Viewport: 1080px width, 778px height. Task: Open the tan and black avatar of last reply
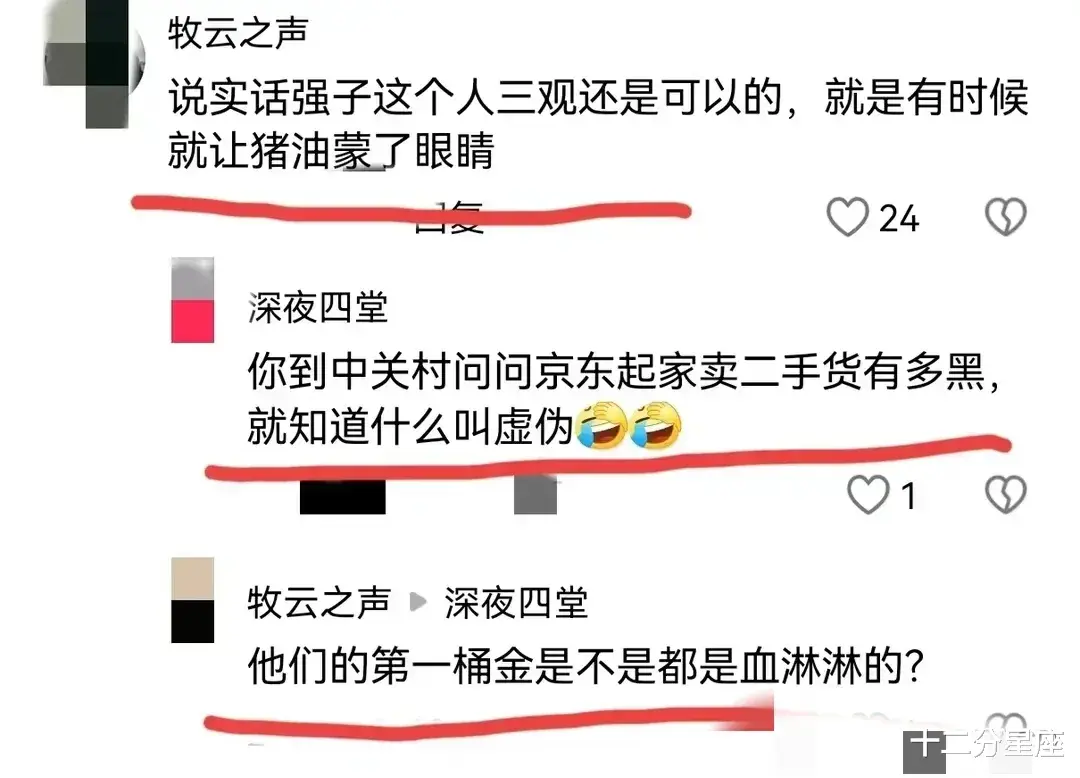[192, 600]
